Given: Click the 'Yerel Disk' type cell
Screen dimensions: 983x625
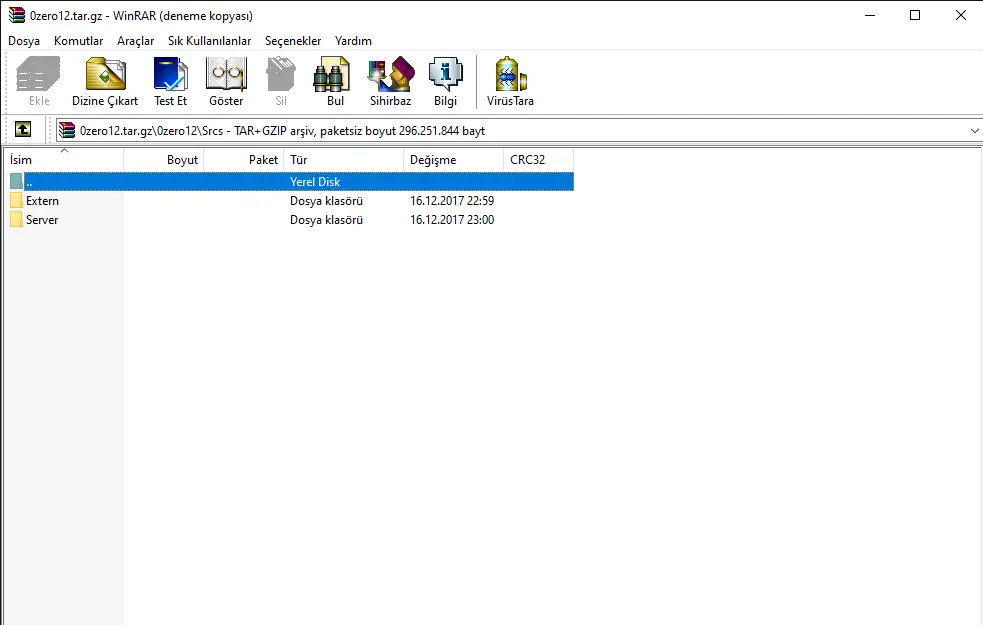Looking at the screenshot, I should click(x=315, y=182).
